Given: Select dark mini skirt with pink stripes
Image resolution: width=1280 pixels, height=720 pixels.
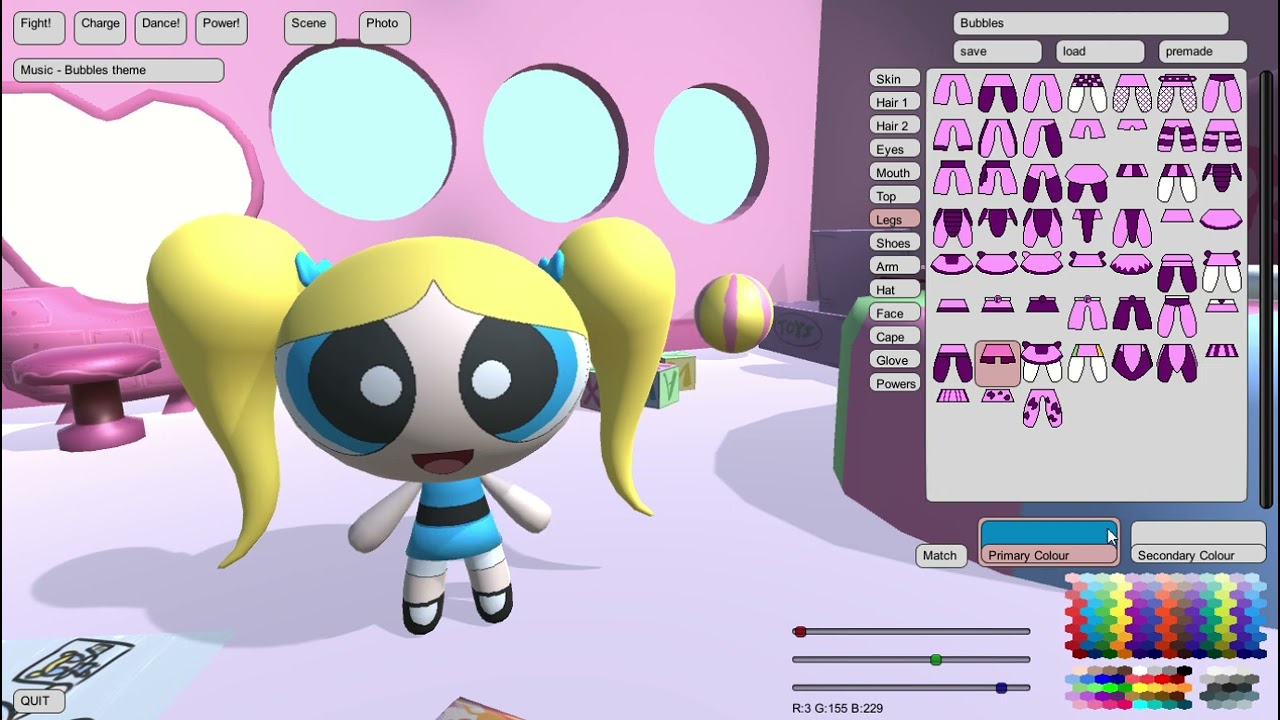Looking at the screenshot, I should coord(1222,350).
